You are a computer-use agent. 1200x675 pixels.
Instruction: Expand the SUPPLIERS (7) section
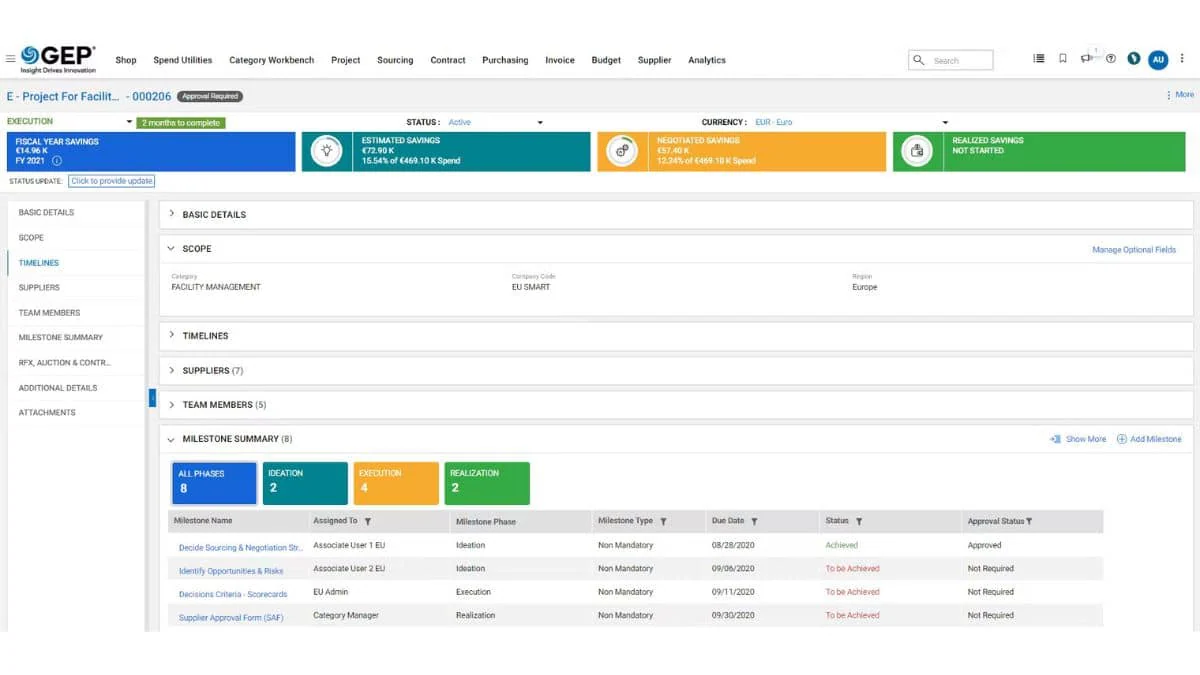point(172,370)
